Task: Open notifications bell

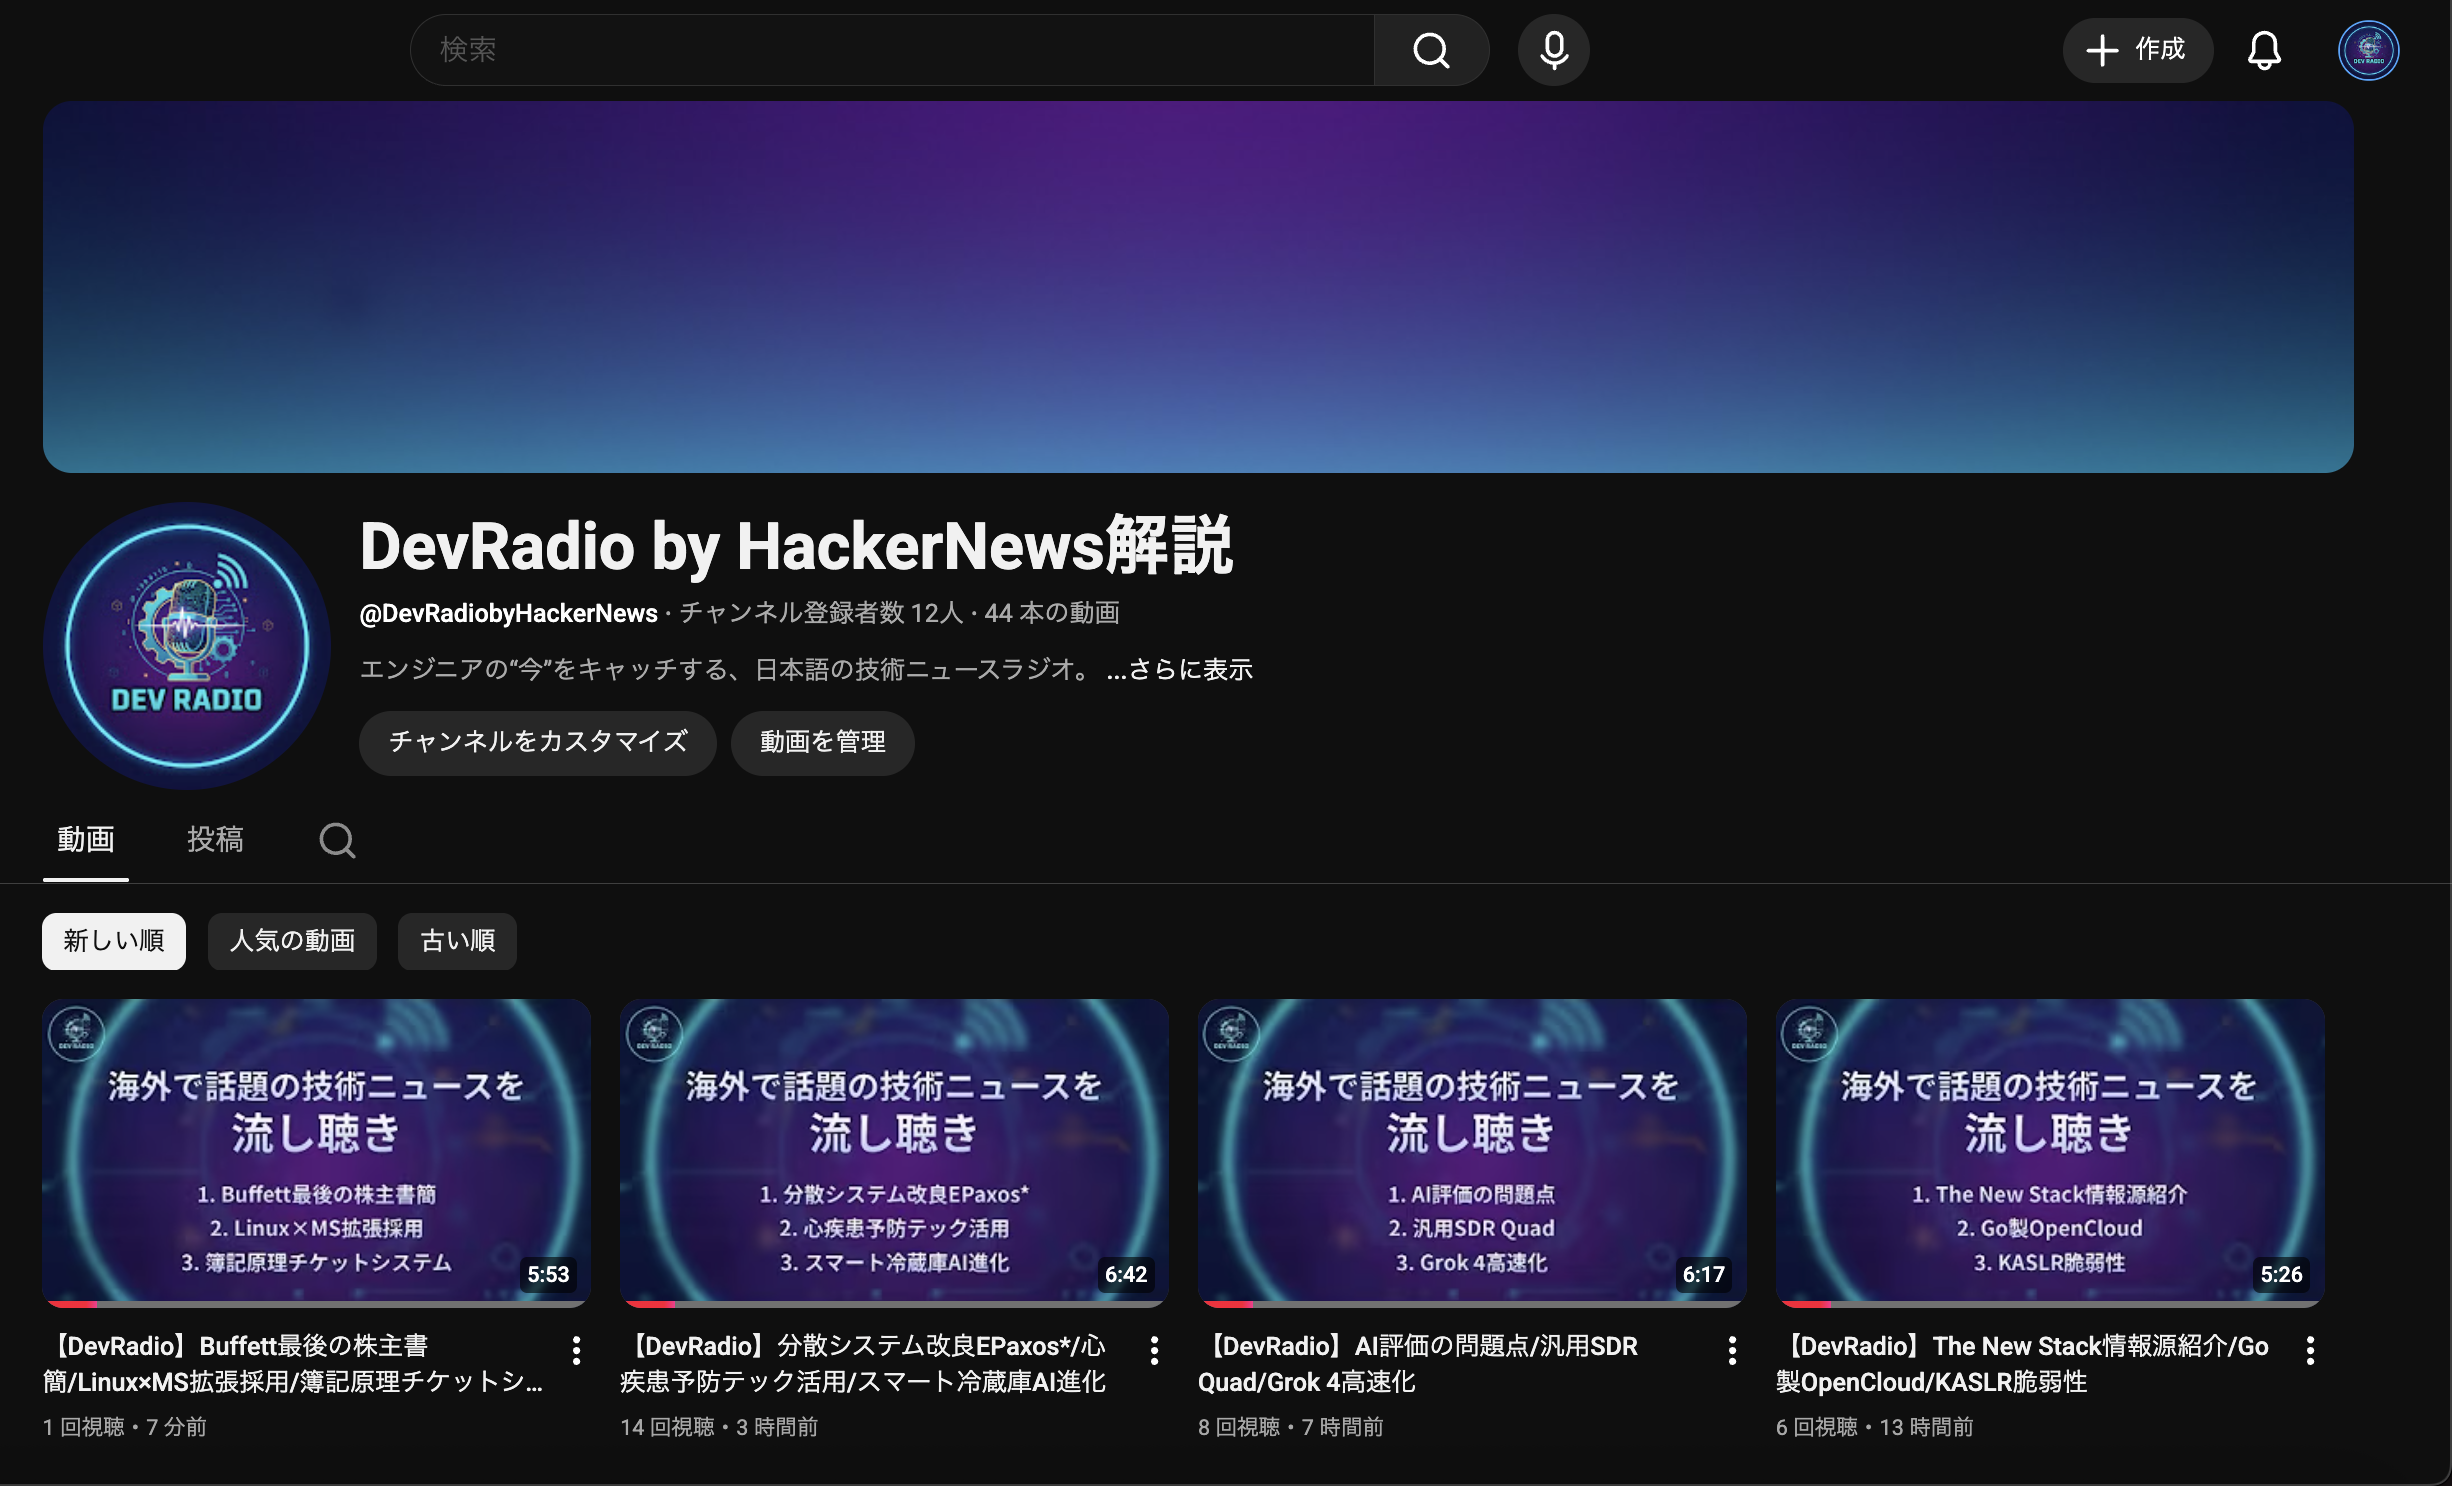Action: pos(2264,50)
